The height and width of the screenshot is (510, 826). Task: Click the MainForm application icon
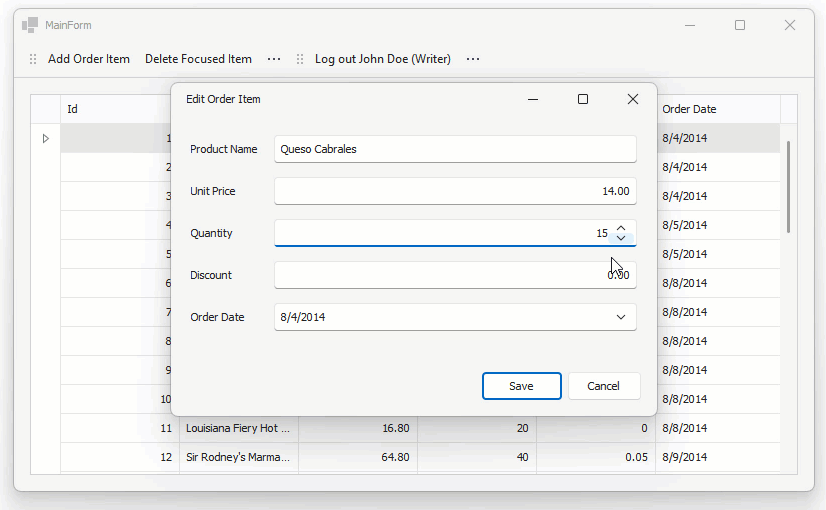(30, 25)
